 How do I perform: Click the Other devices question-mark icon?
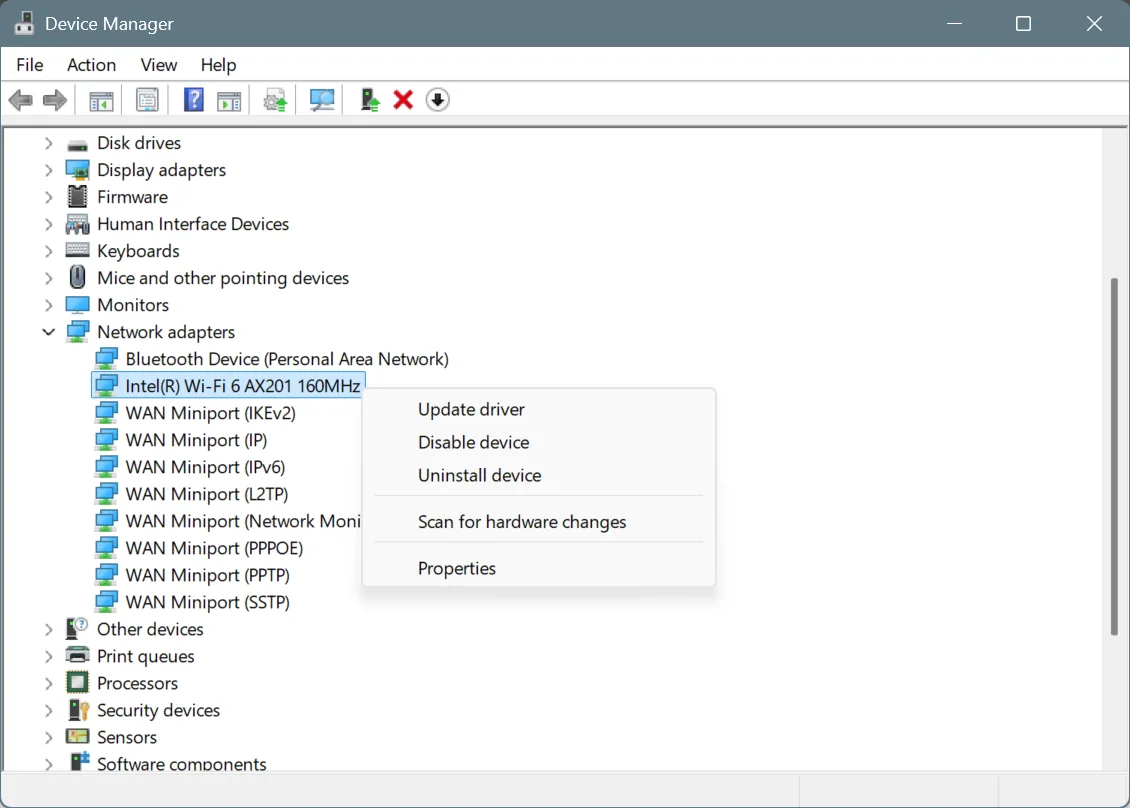(77, 629)
